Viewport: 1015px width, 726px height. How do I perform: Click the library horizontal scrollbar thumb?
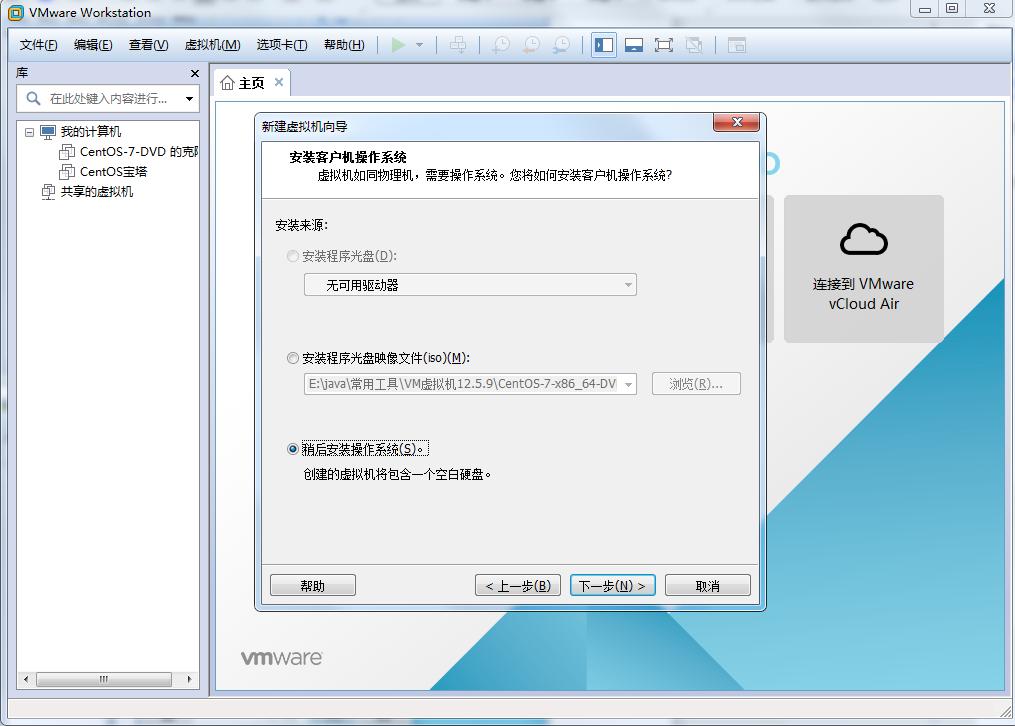point(104,679)
